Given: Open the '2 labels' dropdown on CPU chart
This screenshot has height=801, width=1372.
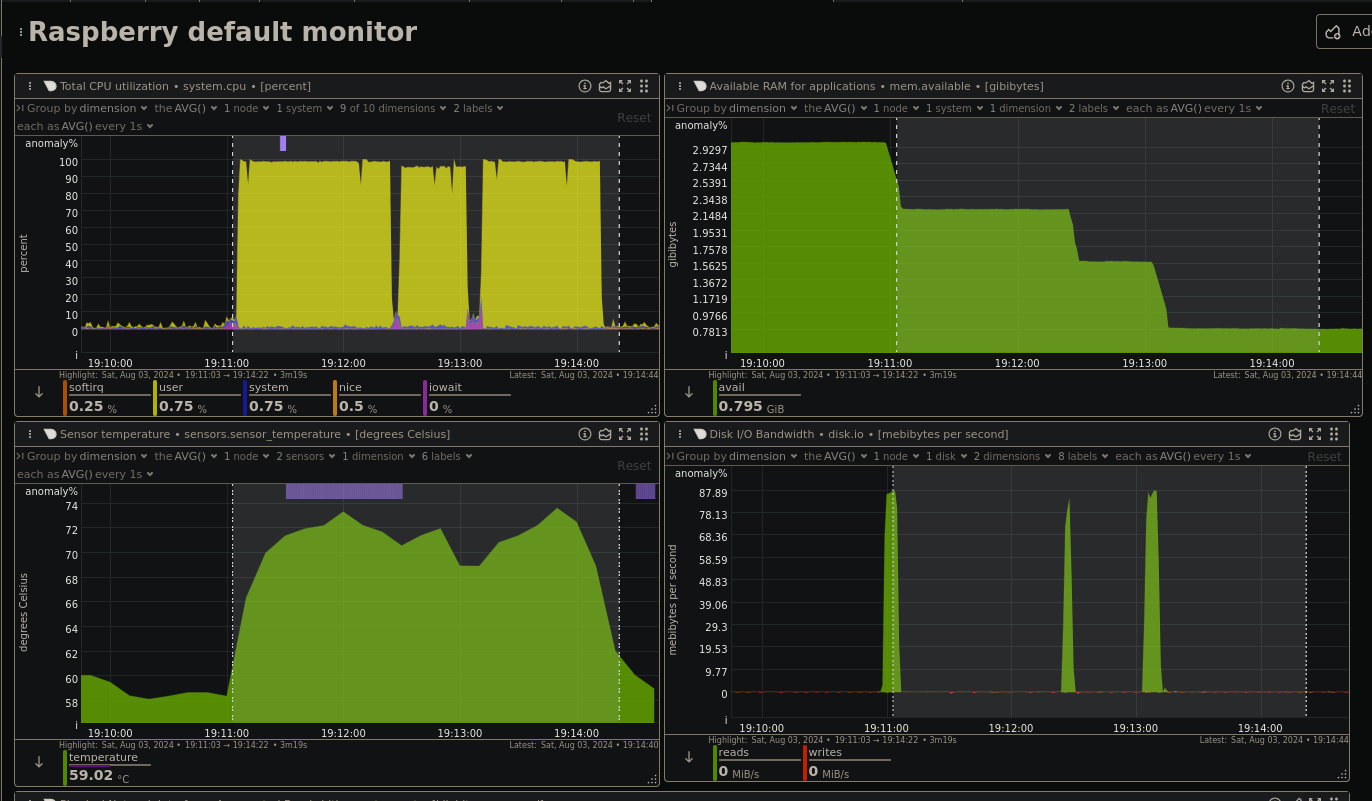Looking at the screenshot, I should coord(478,108).
